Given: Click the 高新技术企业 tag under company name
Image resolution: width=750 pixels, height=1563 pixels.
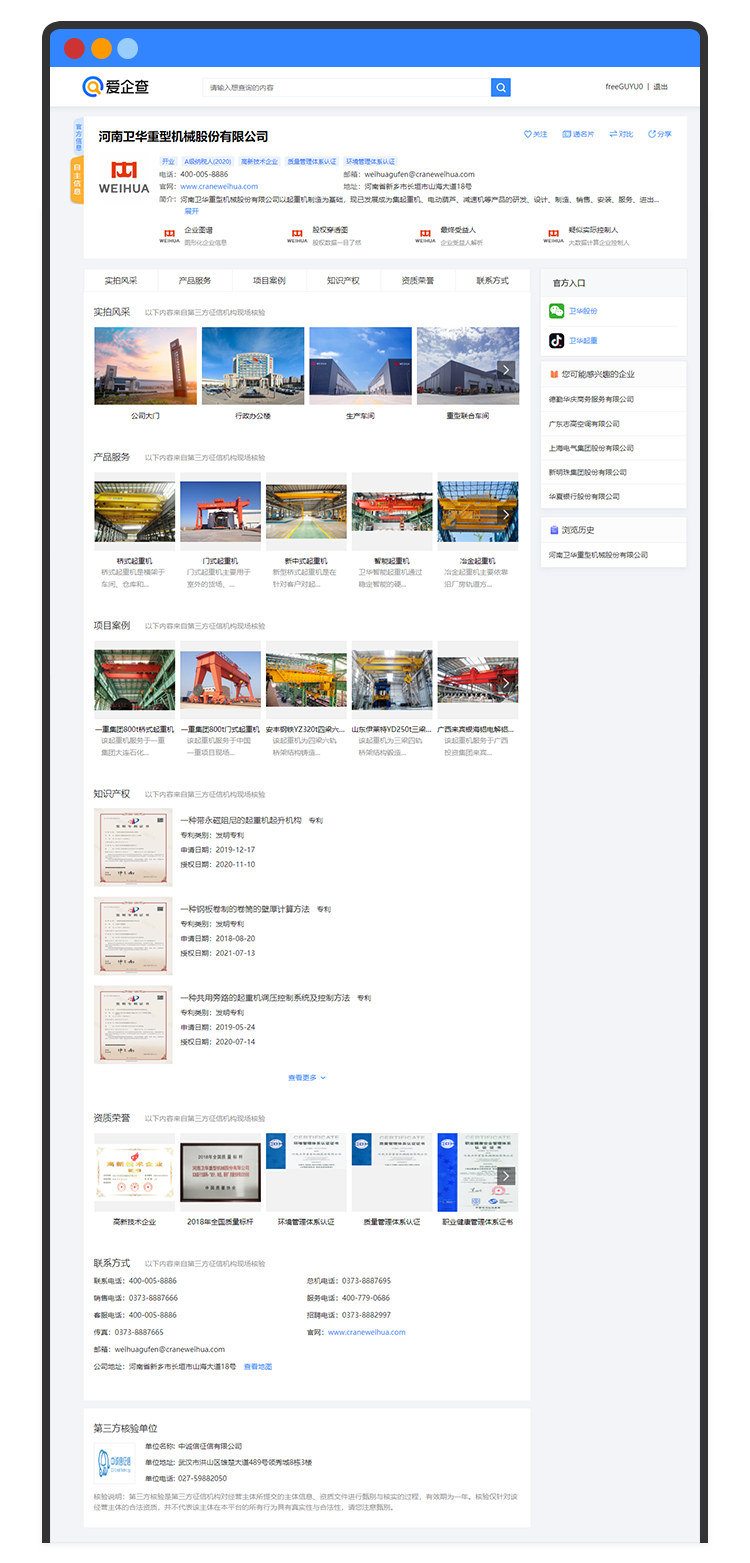Looking at the screenshot, I should coord(259,161).
